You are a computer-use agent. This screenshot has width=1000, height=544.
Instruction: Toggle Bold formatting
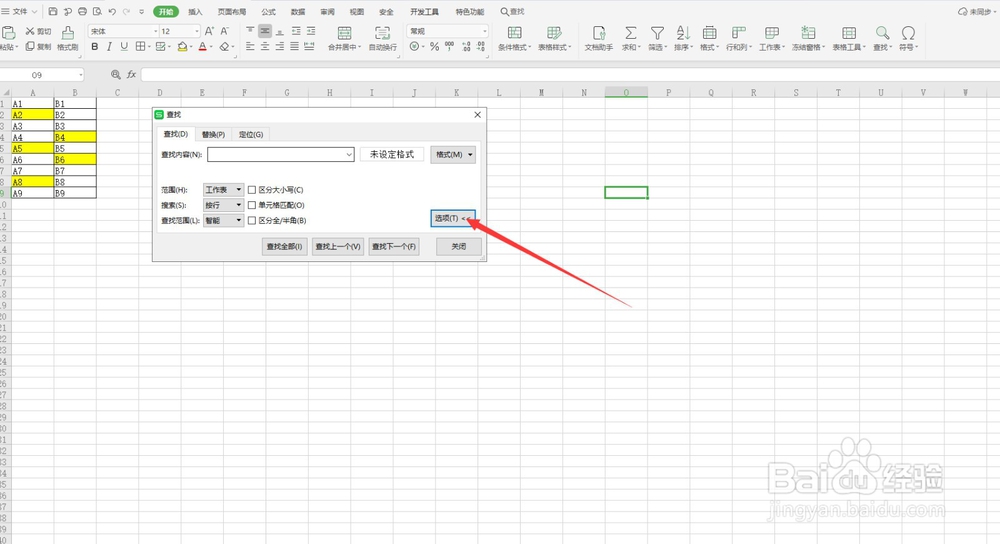(94, 46)
